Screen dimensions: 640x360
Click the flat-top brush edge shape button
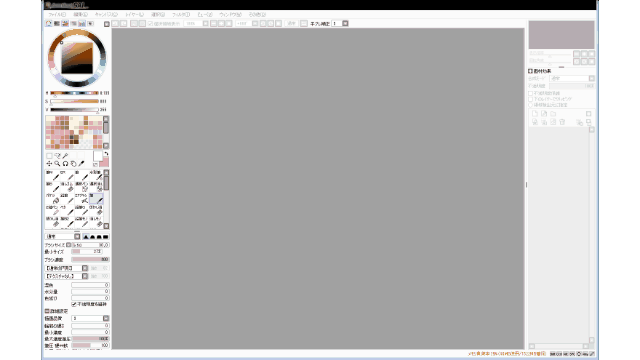[x=106, y=237]
